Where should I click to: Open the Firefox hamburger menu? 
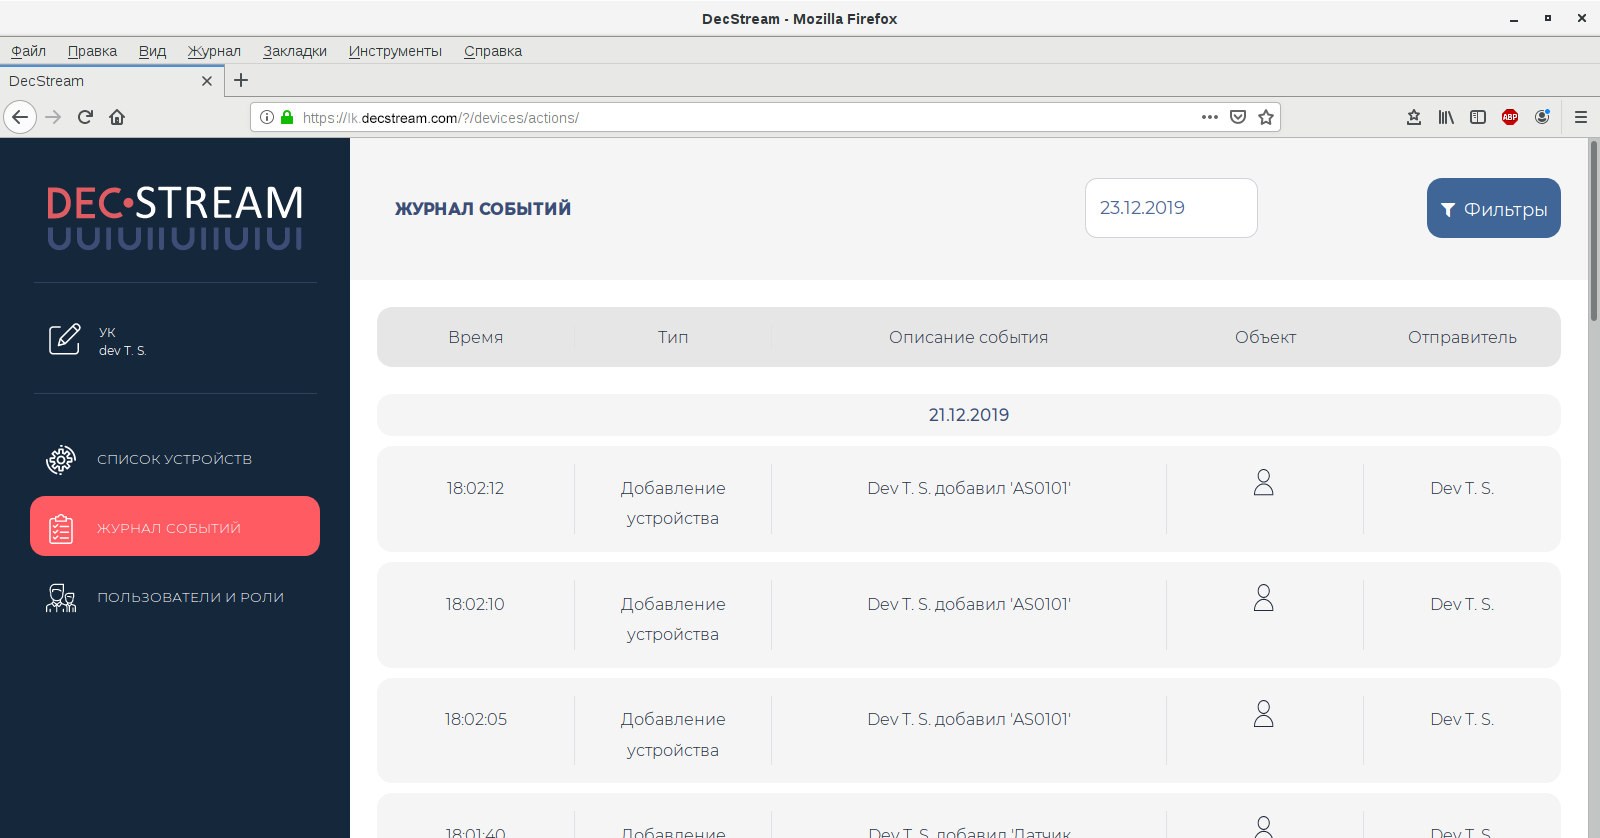pos(1581,117)
